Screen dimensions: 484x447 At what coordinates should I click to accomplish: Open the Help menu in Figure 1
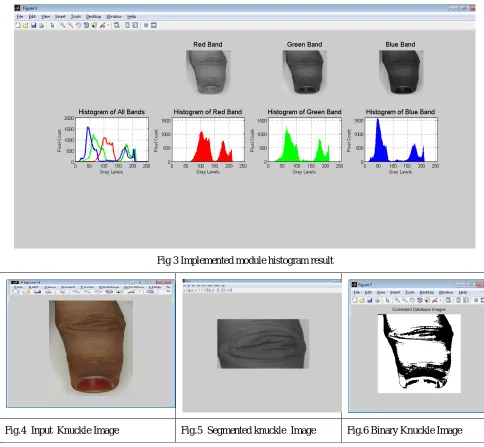[131, 17]
